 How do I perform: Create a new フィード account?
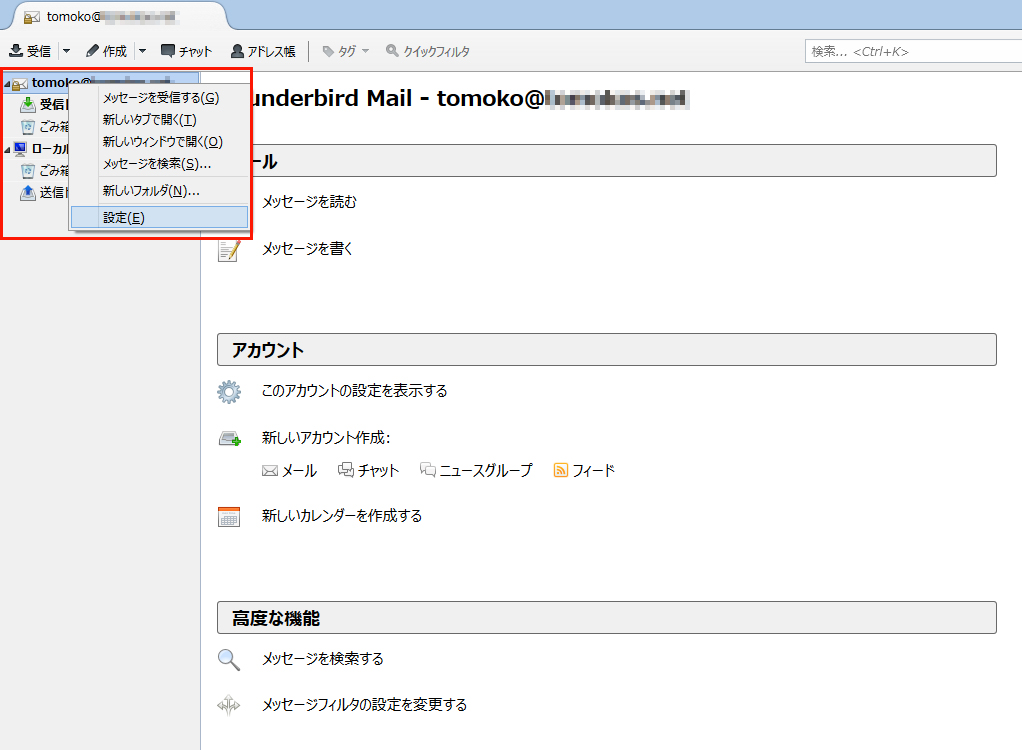click(x=584, y=470)
